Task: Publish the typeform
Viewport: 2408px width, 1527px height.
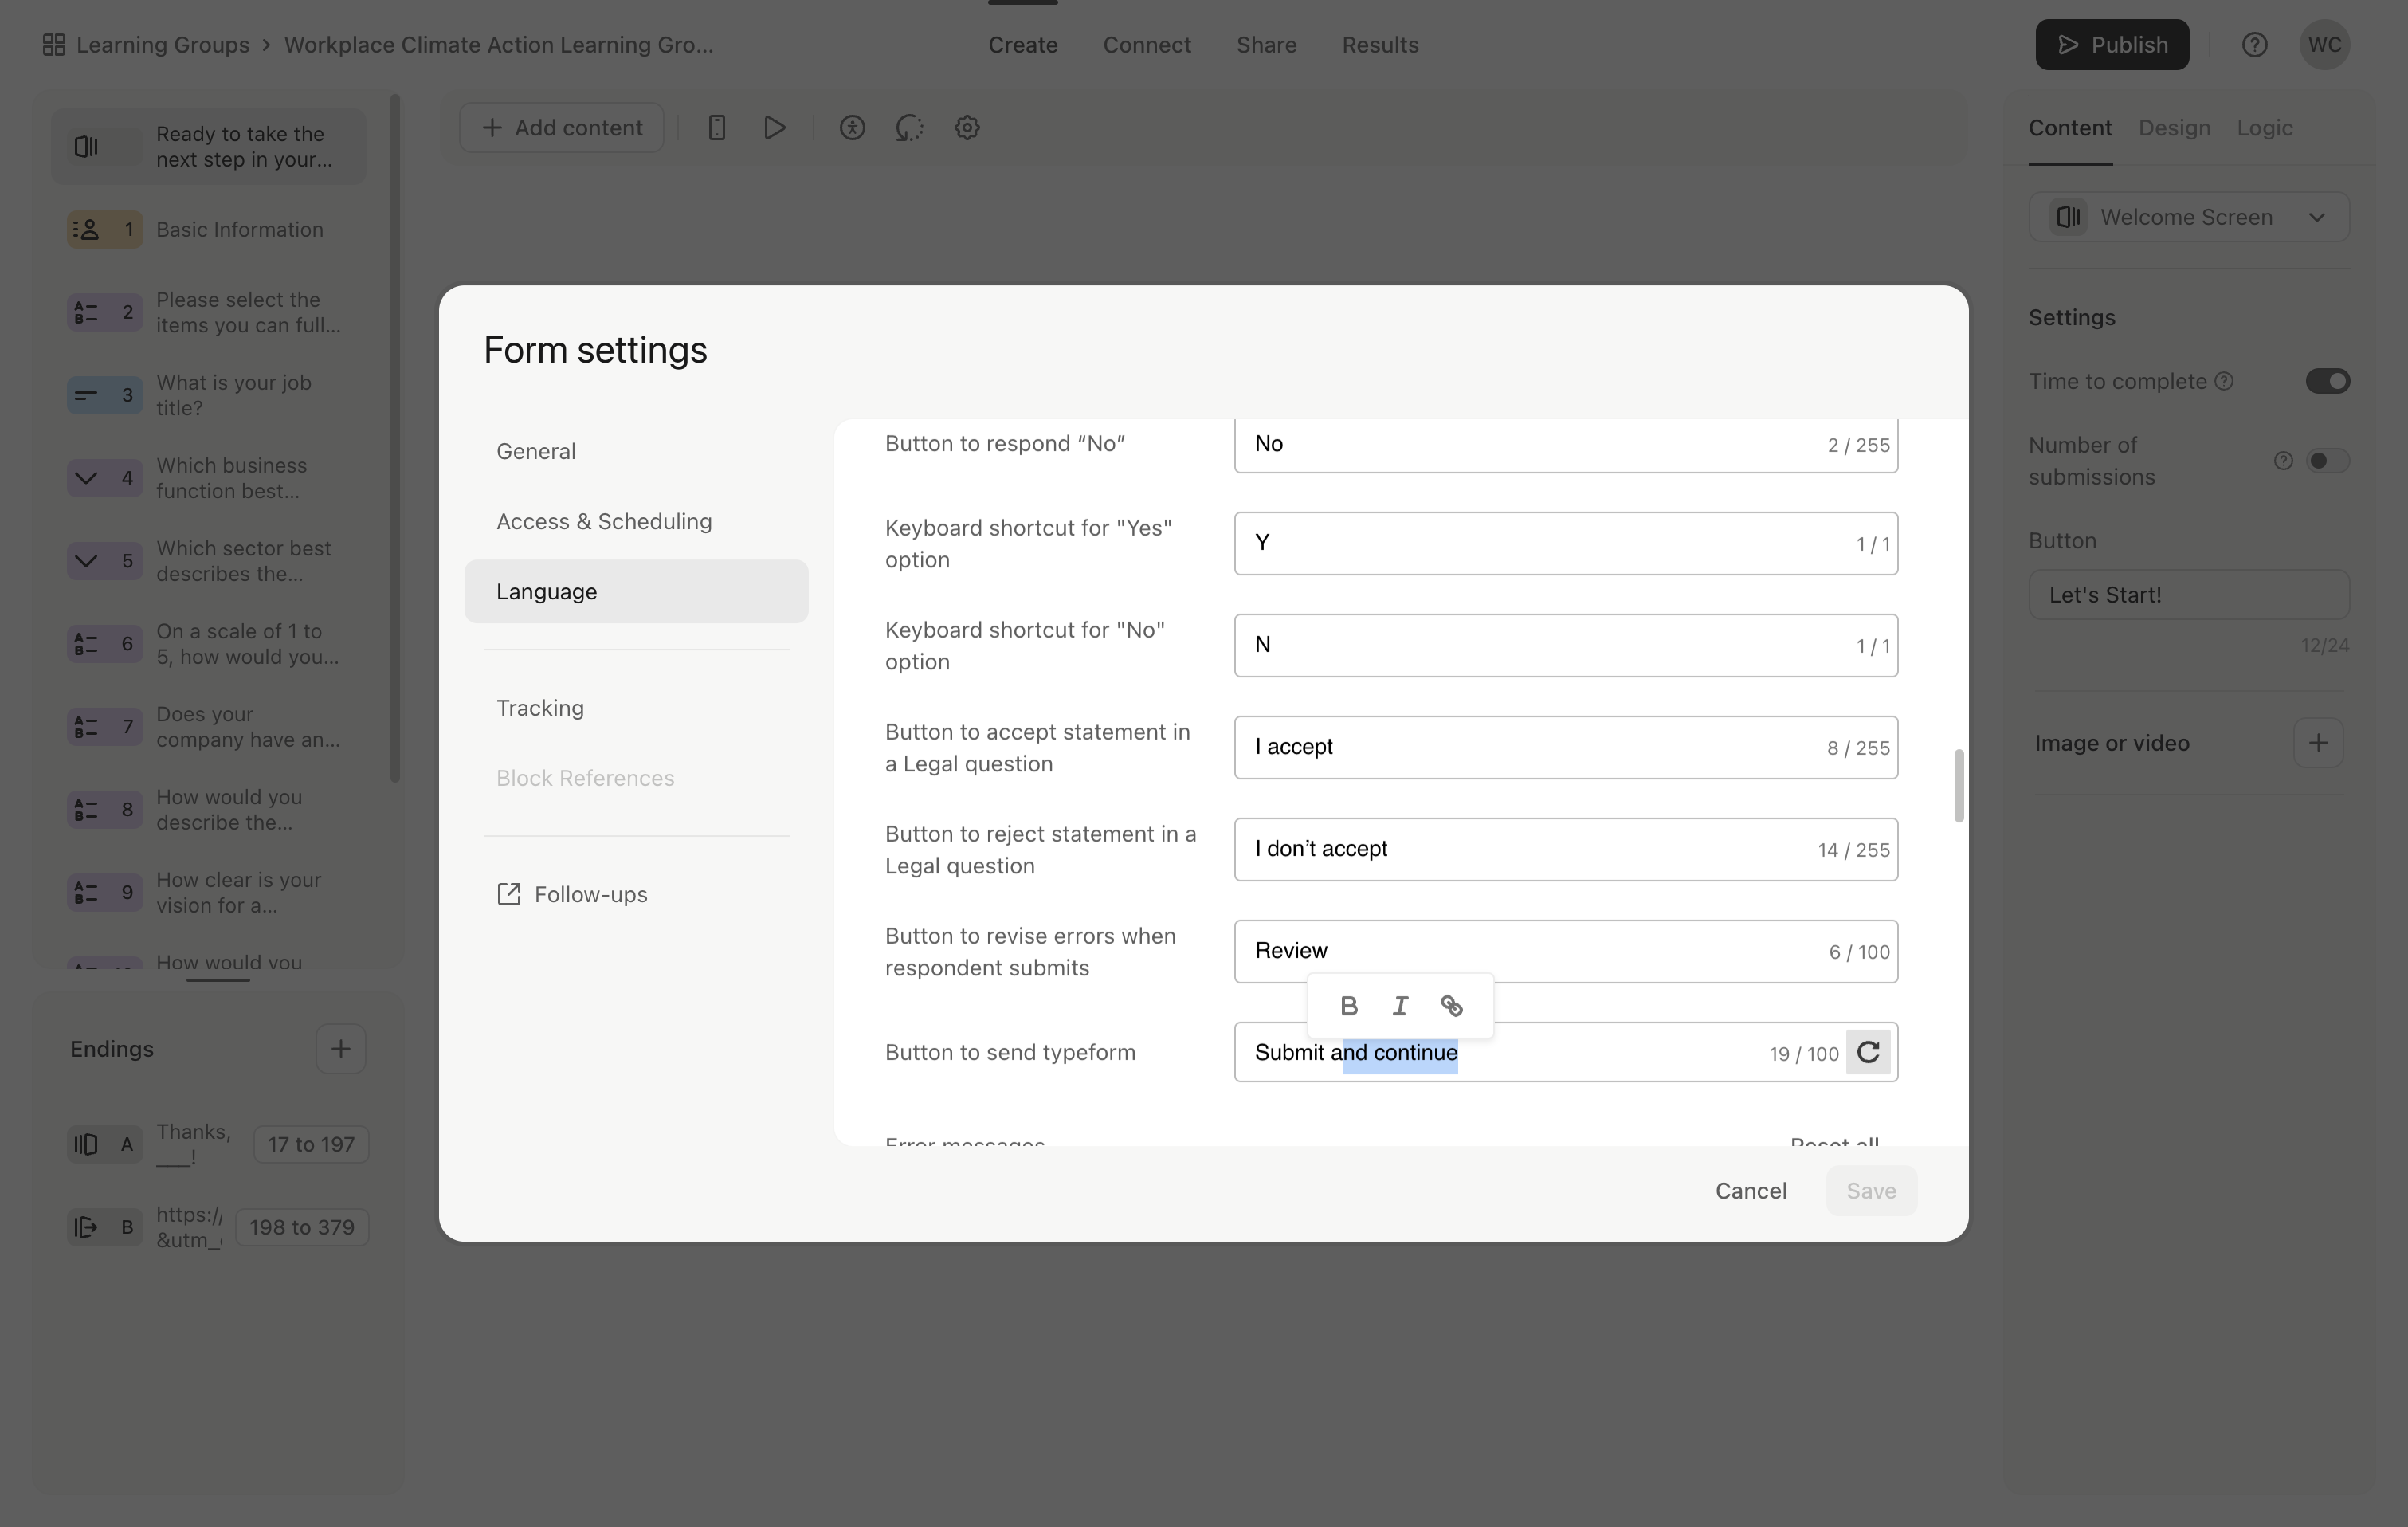Action: (2112, 45)
